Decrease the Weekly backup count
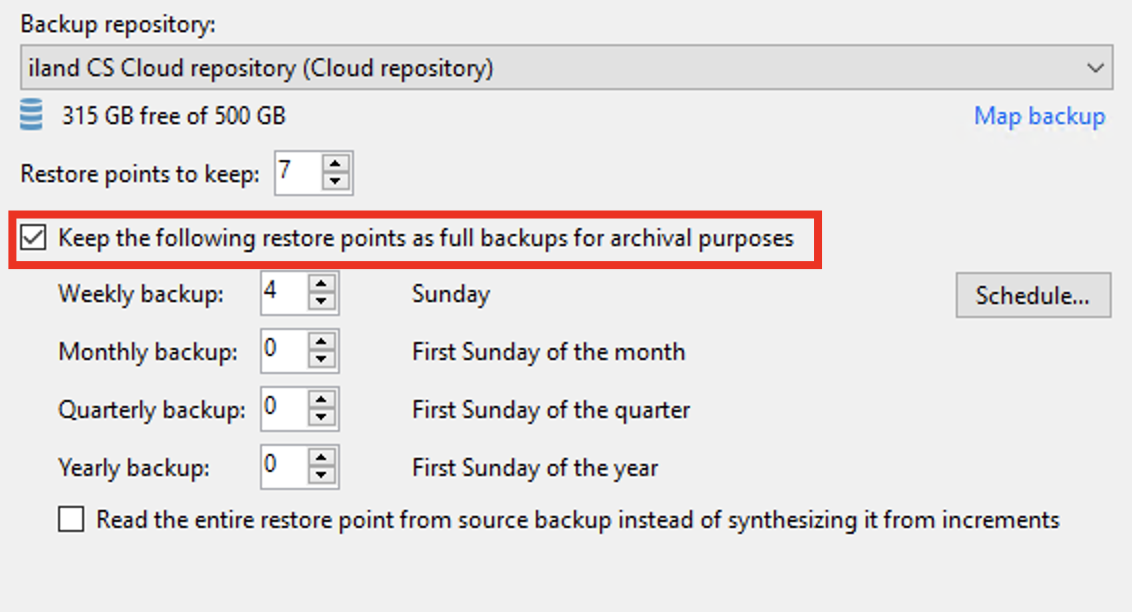This screenshot has height=612, width=1132. tap(321, 304)
